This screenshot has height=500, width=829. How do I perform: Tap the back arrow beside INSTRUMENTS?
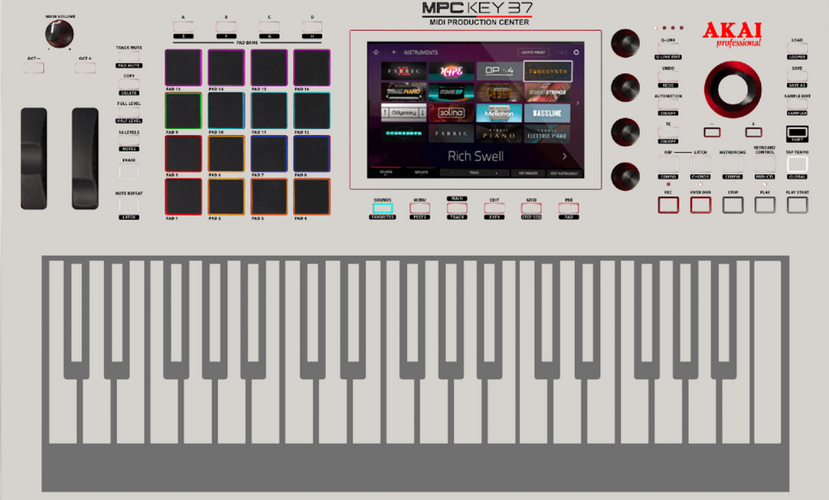click(x=394, y=52)
